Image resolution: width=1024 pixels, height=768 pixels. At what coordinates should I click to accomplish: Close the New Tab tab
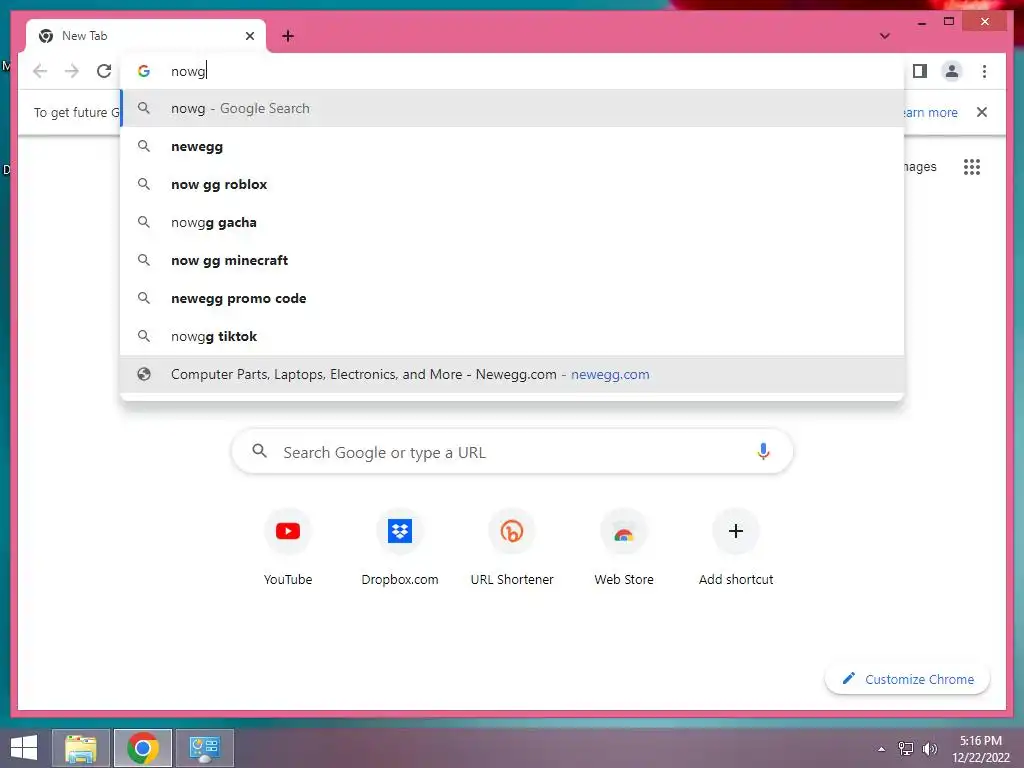249,36
